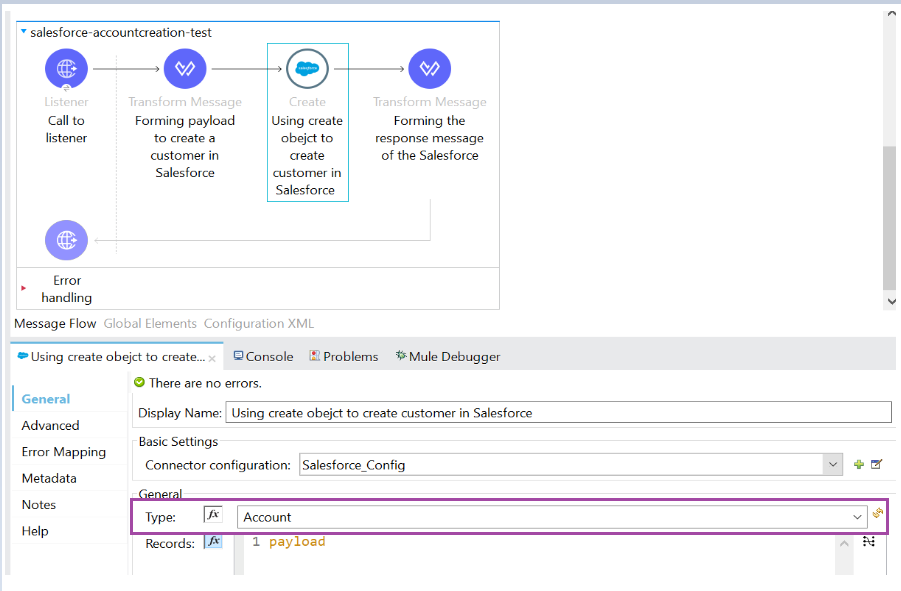
Task: Toggle fx expression mode for Type field
Action: [x=212, y=514]
